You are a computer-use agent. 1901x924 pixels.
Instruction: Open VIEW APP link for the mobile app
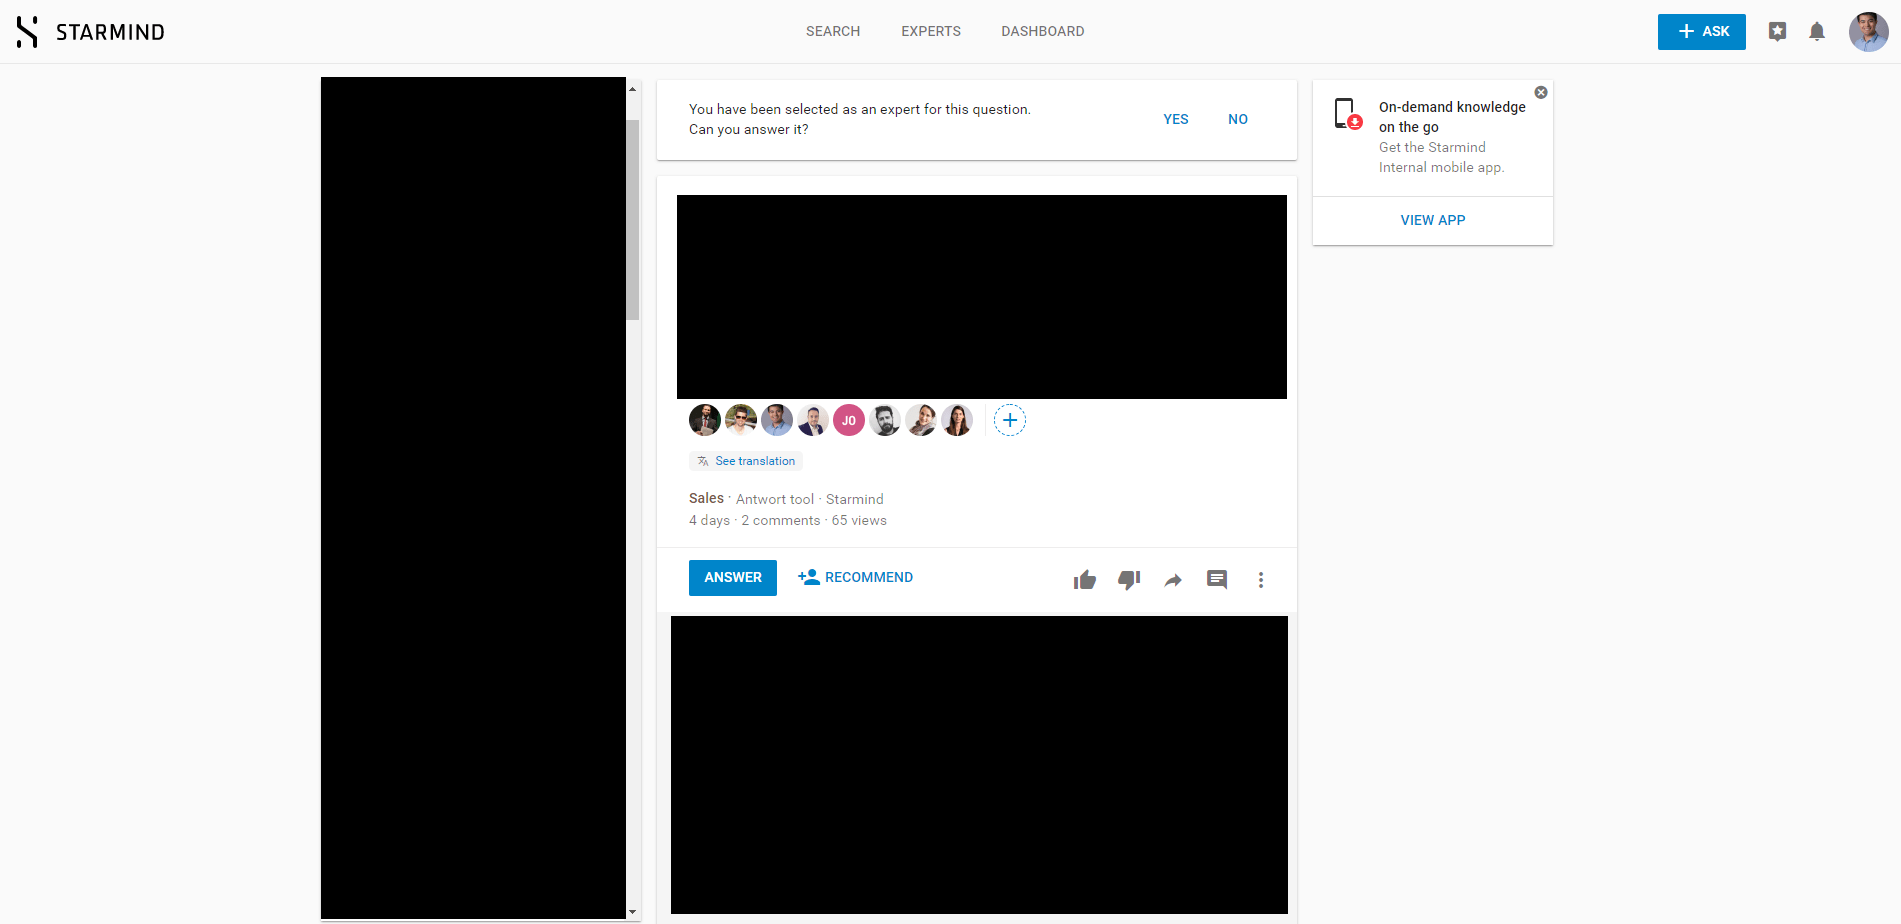(1433, 220)
